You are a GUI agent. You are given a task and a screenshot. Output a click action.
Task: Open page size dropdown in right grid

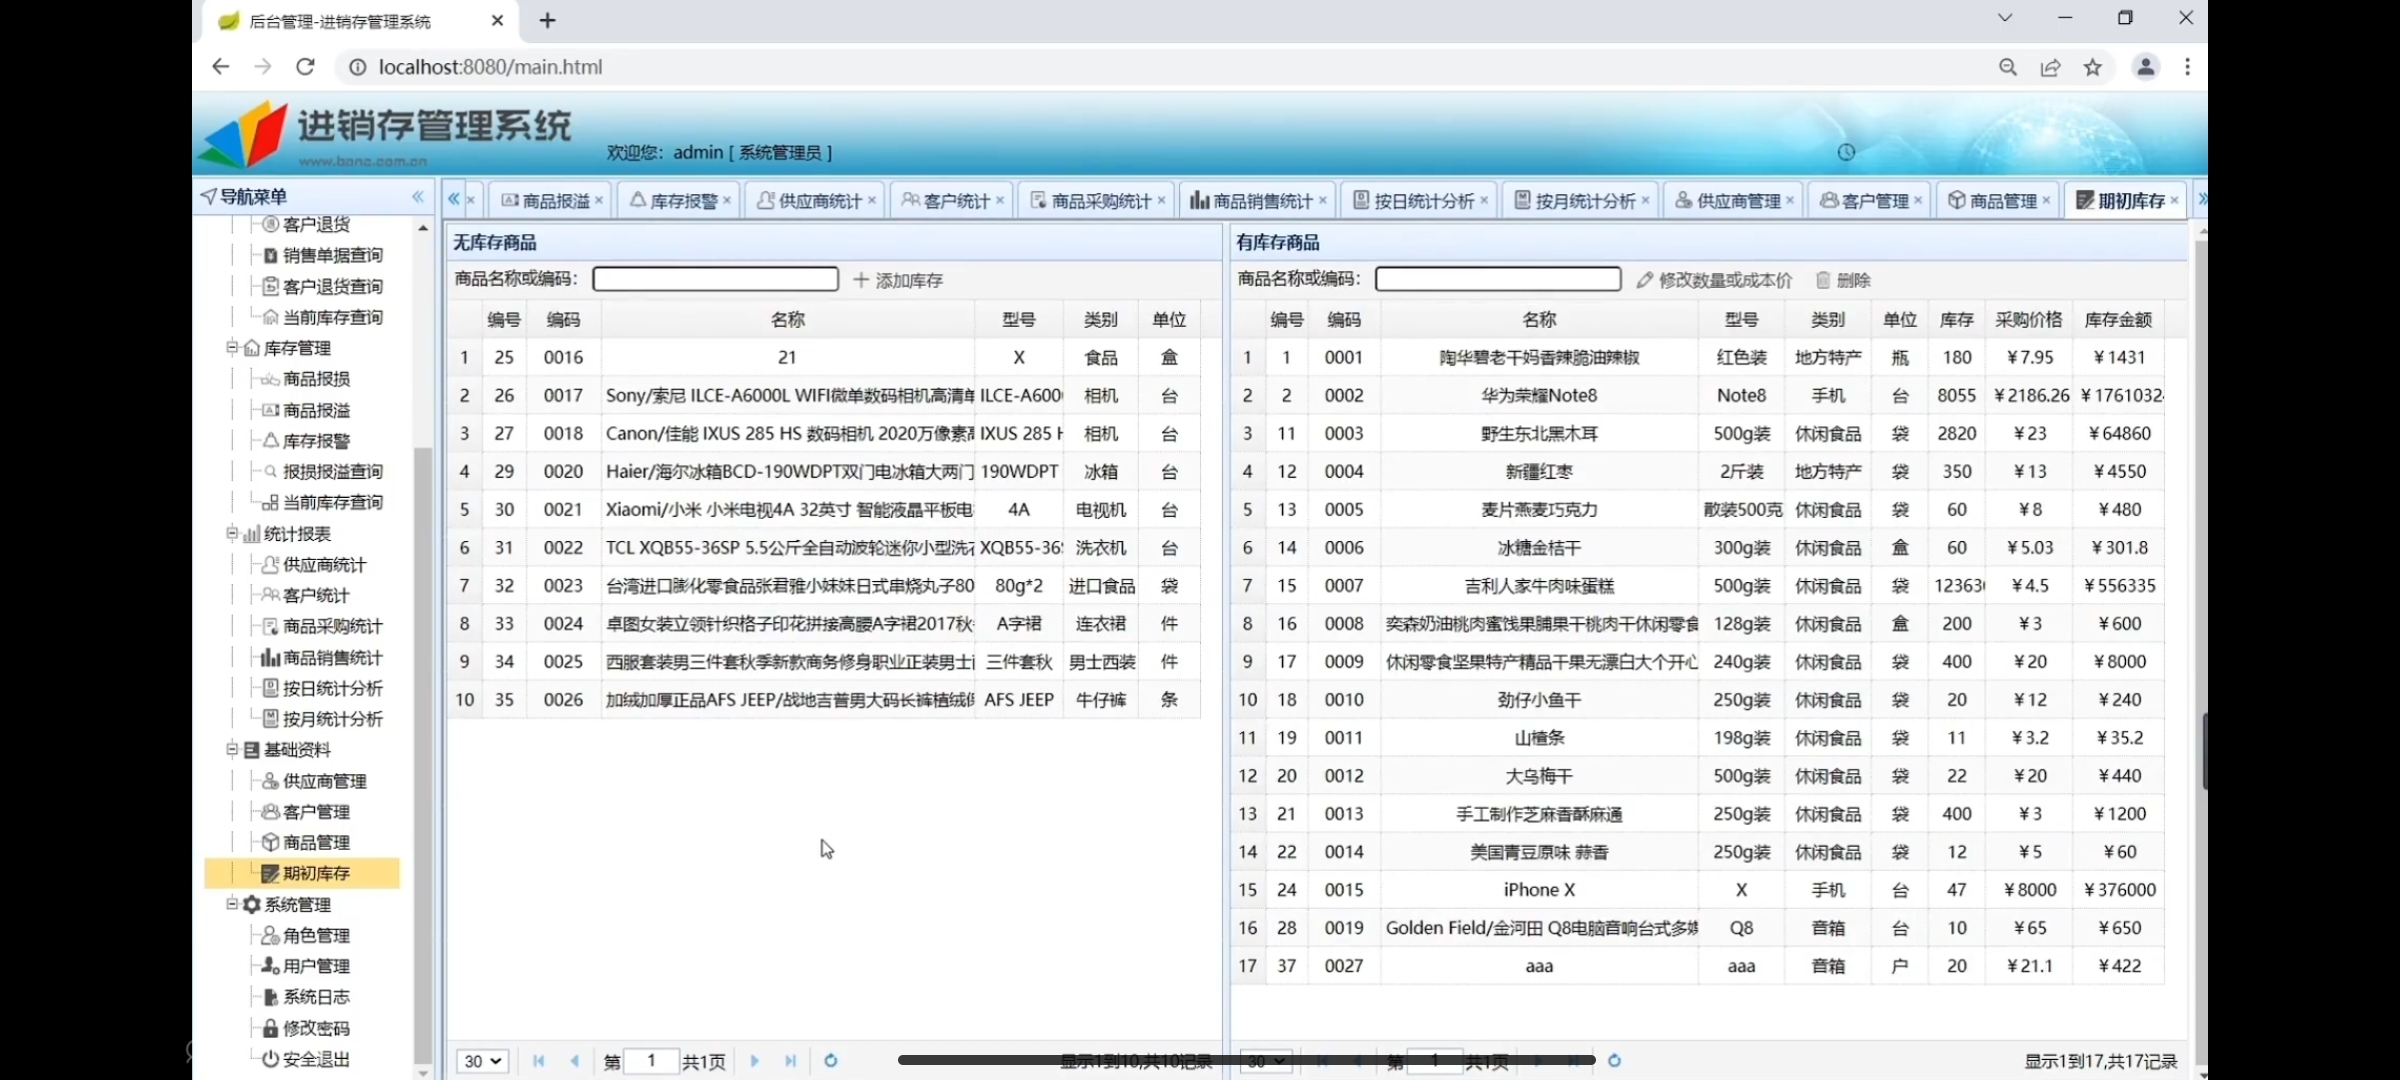pos(1265,1061)
